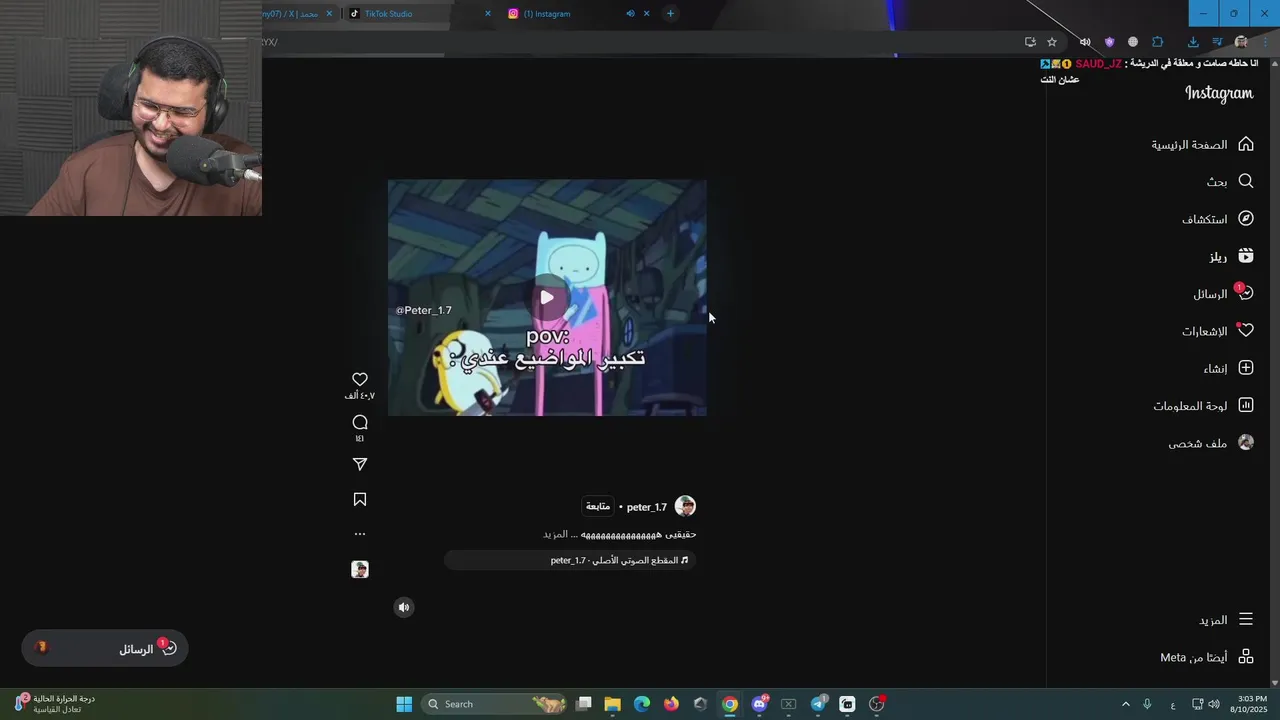Viewport: 1280px width, 720px height.
Task: Open a new browser tab
Action: [670, 14]
